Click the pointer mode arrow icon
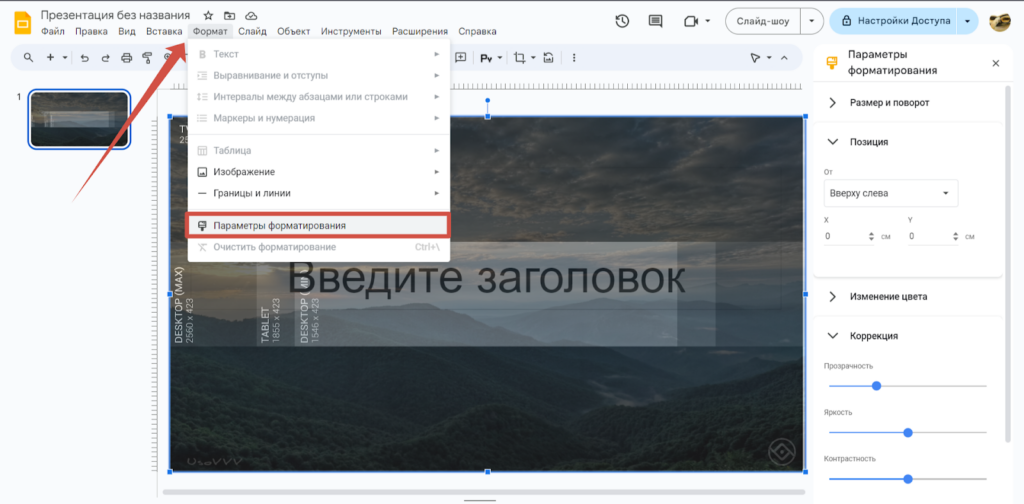This screenshot has width=1024, height=504. pyautogui.click(x=755, y=57)
